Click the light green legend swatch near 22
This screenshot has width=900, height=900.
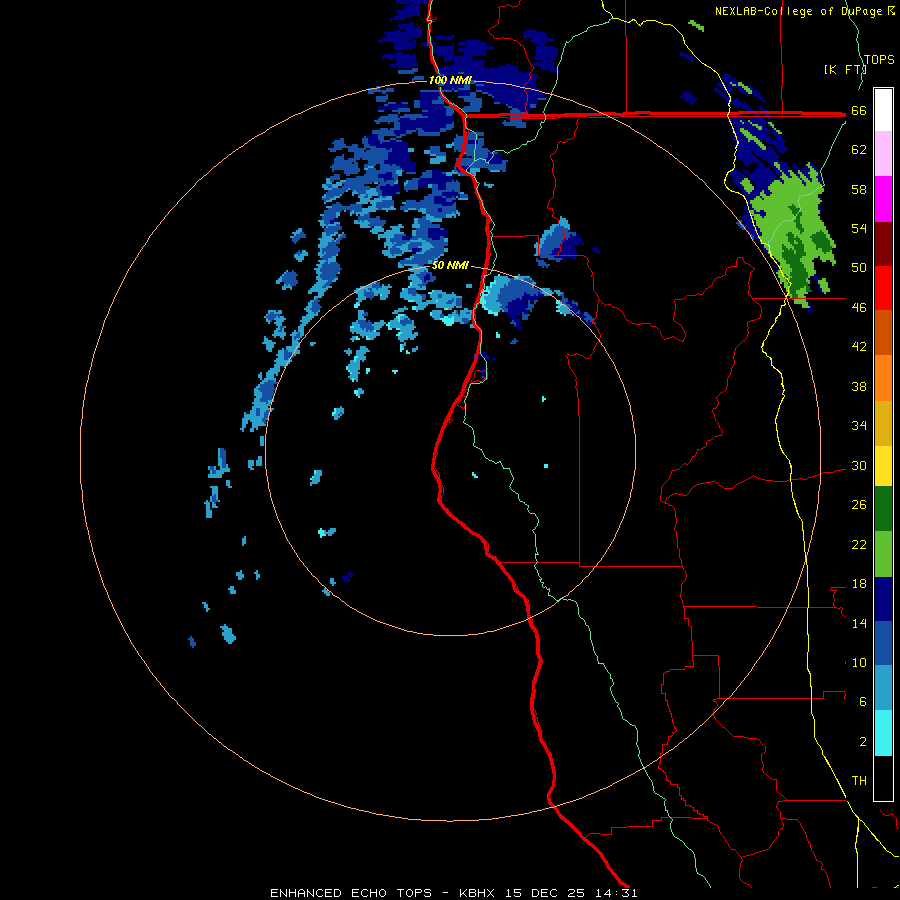click(883, 553)
